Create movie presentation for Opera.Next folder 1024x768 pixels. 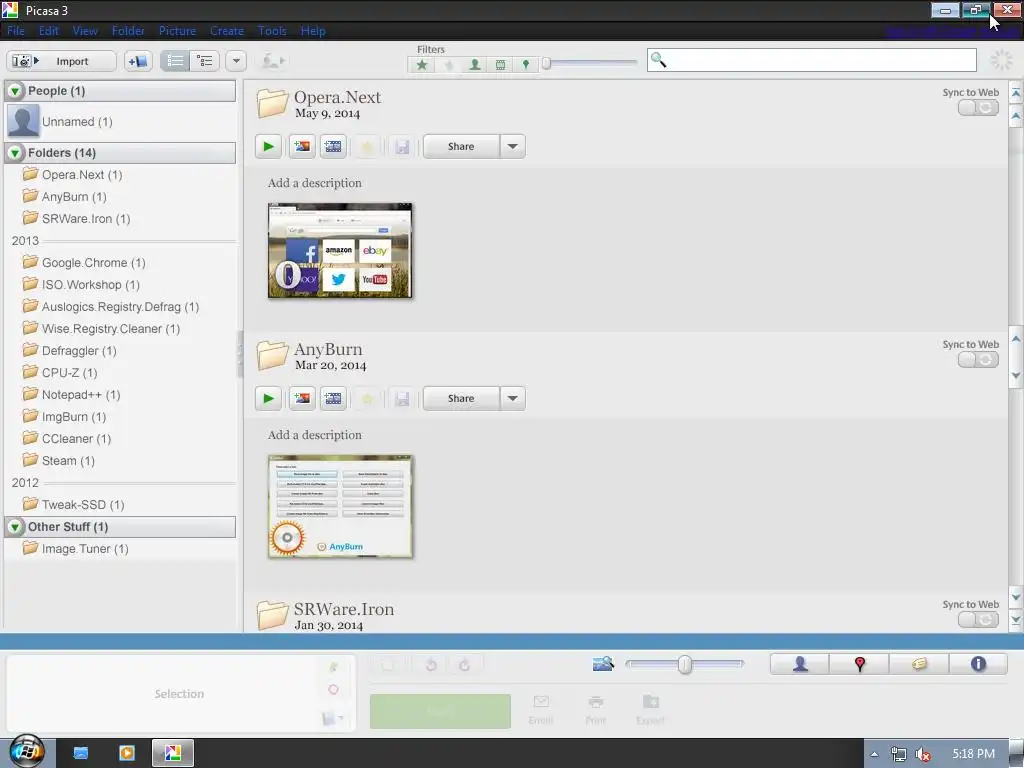(x=333, y=146)
